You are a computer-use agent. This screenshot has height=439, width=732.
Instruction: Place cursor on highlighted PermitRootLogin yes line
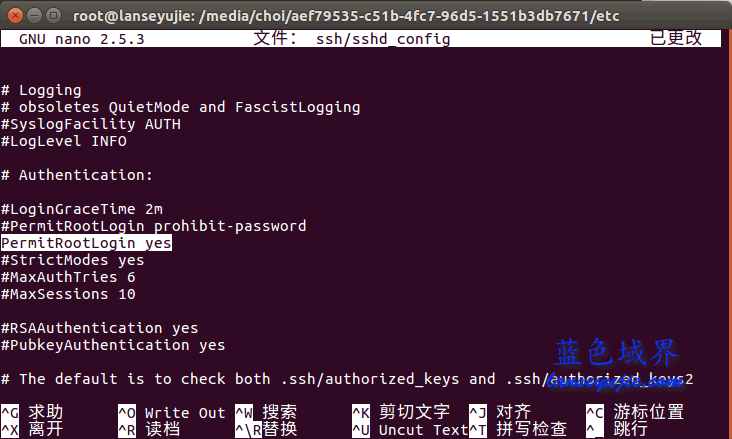(86, 243)
